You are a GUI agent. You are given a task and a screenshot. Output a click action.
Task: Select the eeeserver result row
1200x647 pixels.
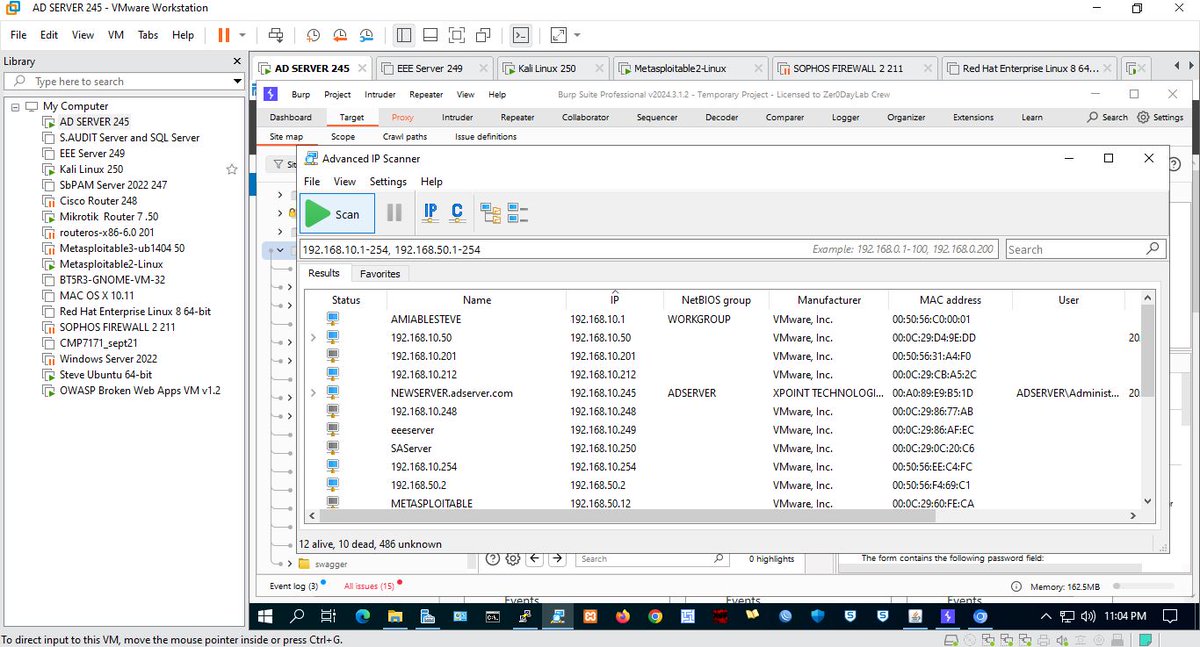(720, 430)
